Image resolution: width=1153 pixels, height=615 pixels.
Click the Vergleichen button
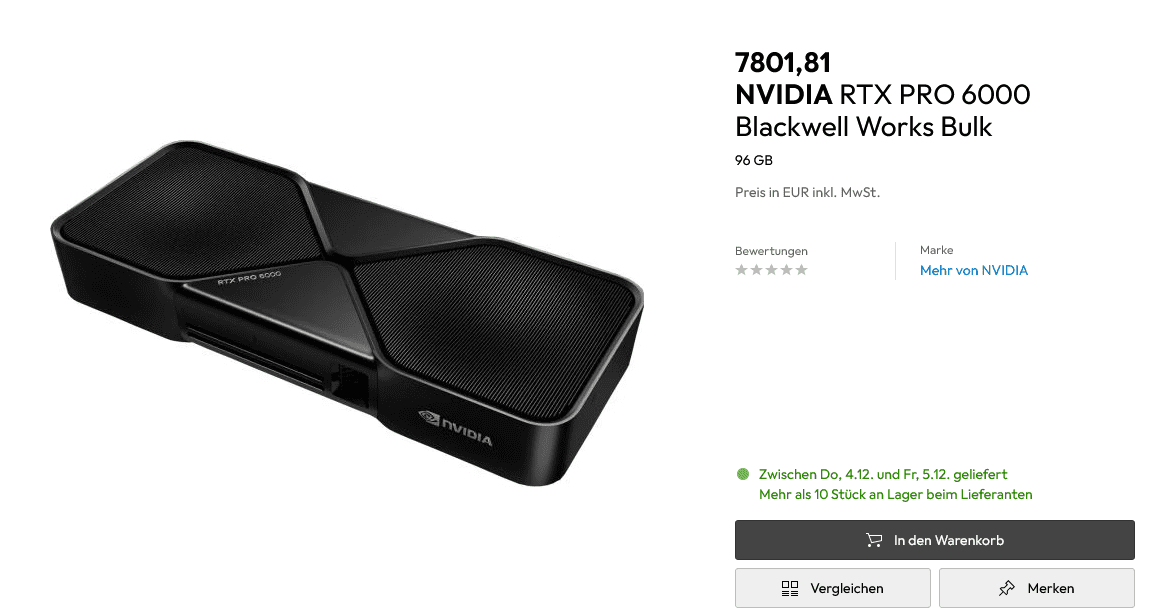click(x=832, y=589)
